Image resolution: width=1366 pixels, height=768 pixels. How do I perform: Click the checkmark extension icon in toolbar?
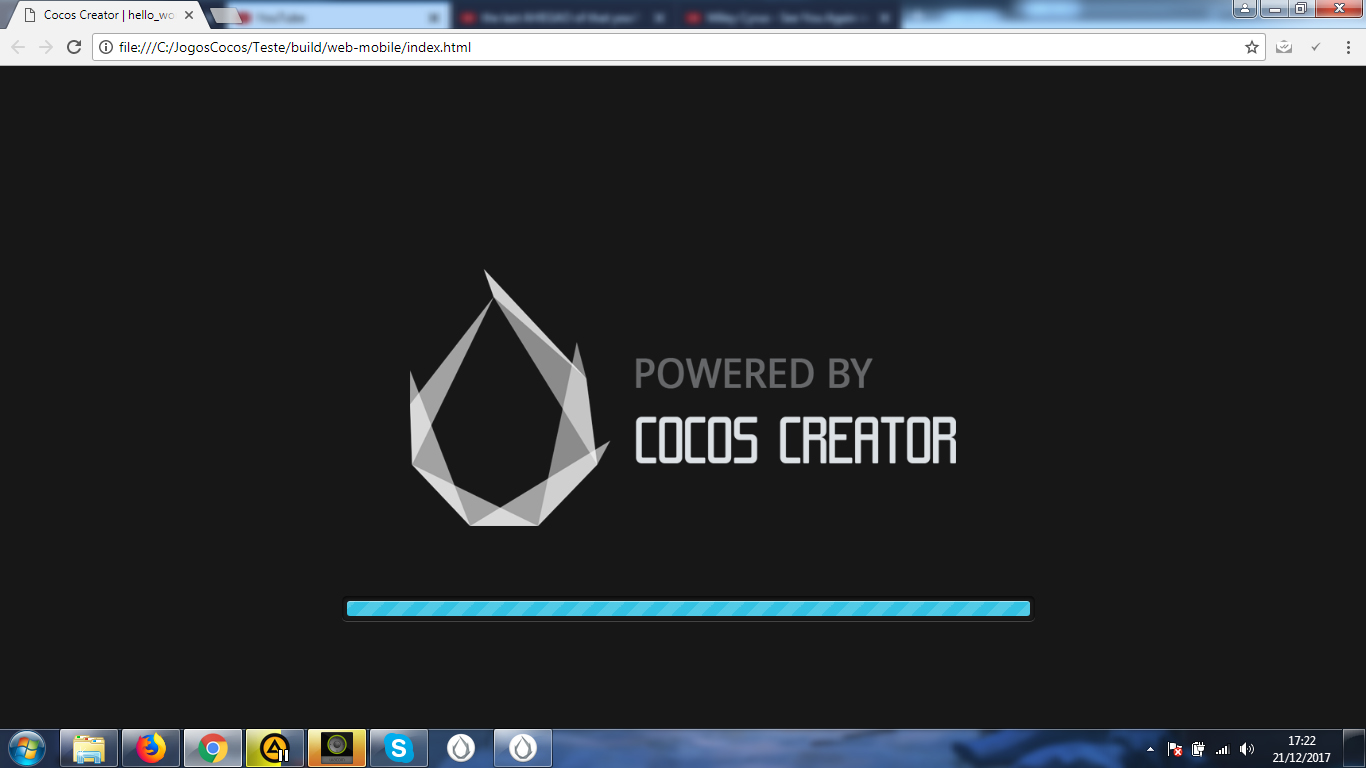click(x=1316, y=47)
